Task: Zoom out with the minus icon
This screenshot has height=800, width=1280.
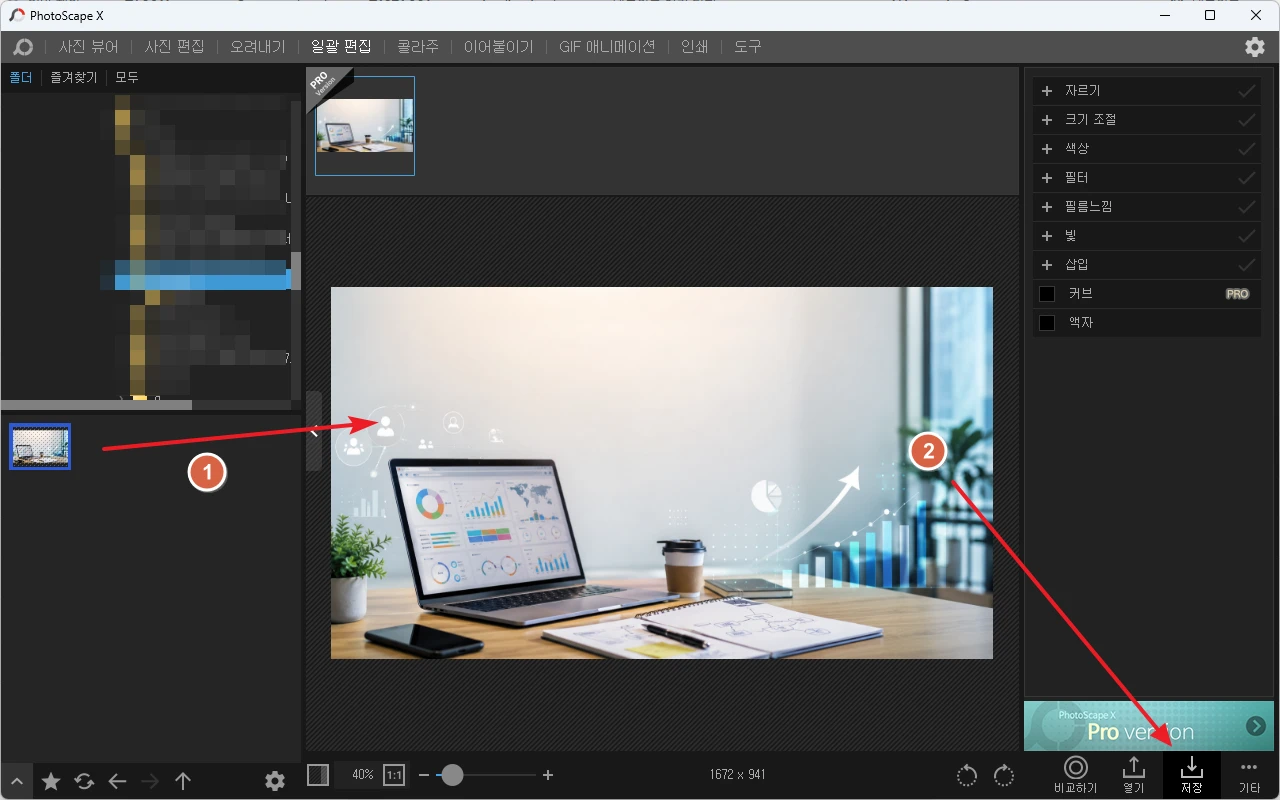Action: pos(424,775)
